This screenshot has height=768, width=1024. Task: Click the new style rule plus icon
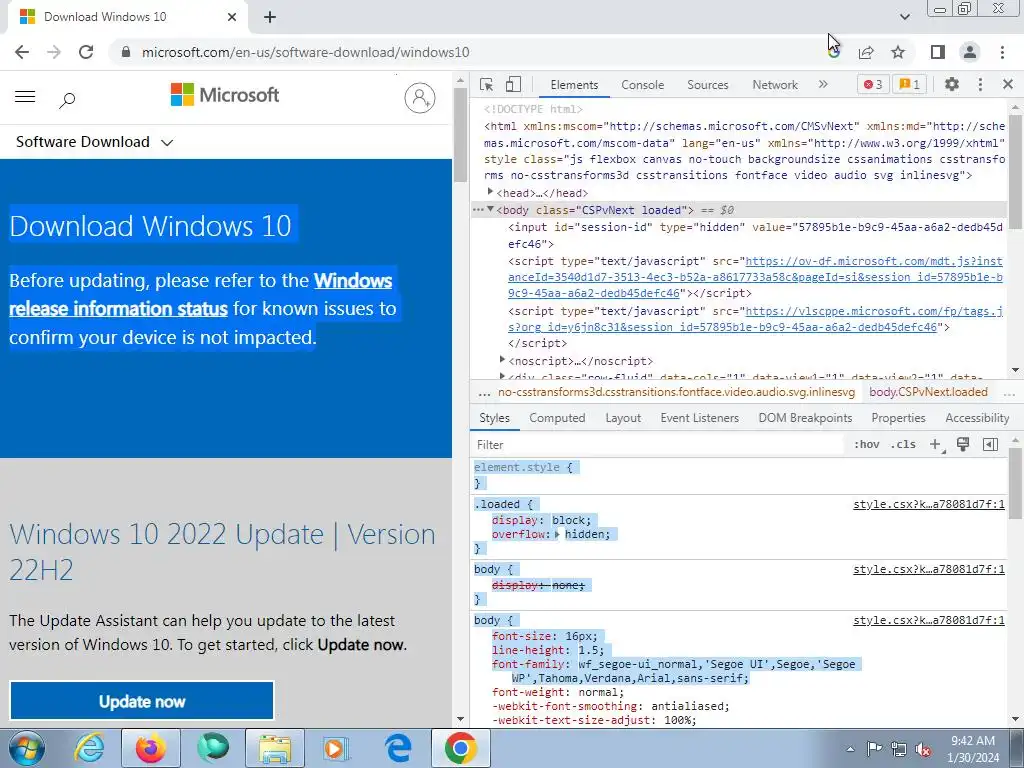(936, 445)
